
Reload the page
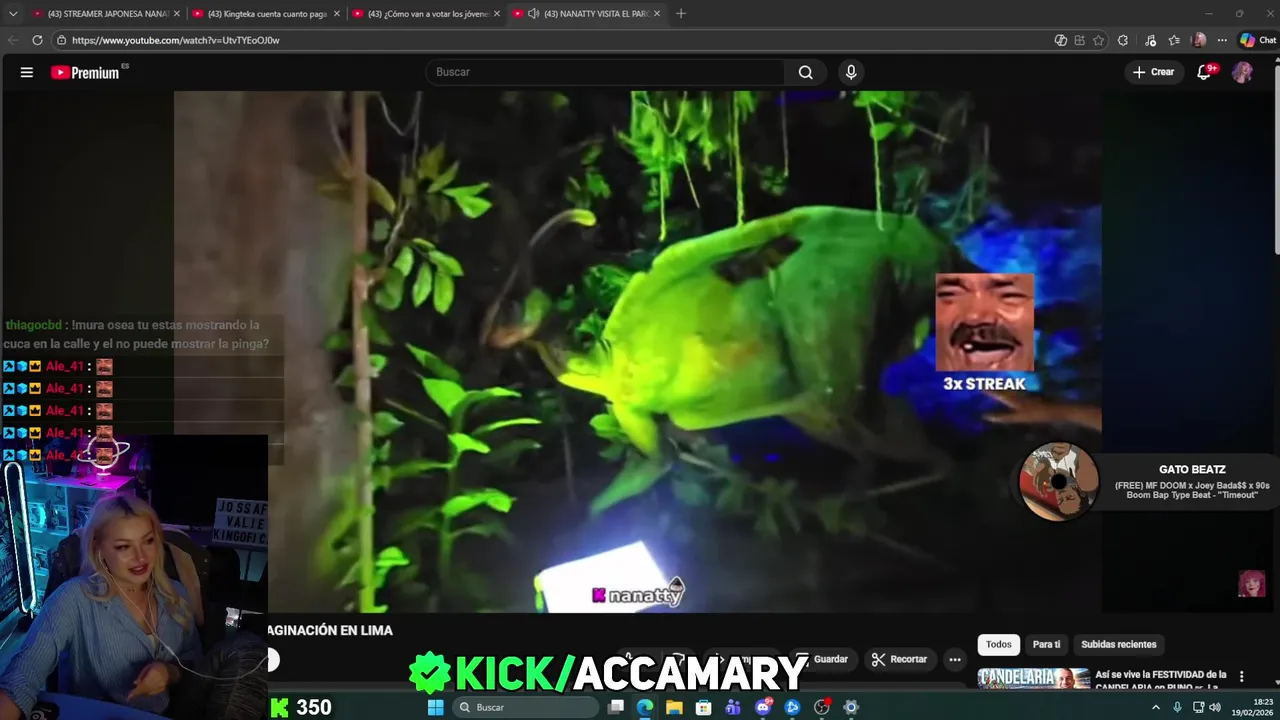pyautogui.click(x=37, y=40)
